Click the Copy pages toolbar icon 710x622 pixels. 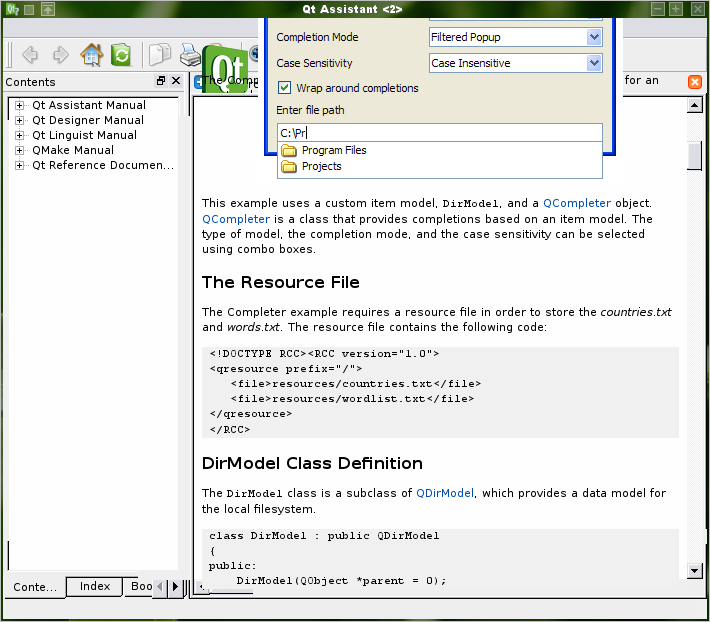coord(160,55)
